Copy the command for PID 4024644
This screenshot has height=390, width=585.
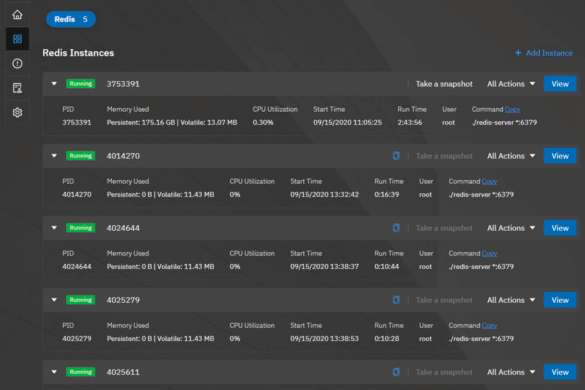[489, 253]
